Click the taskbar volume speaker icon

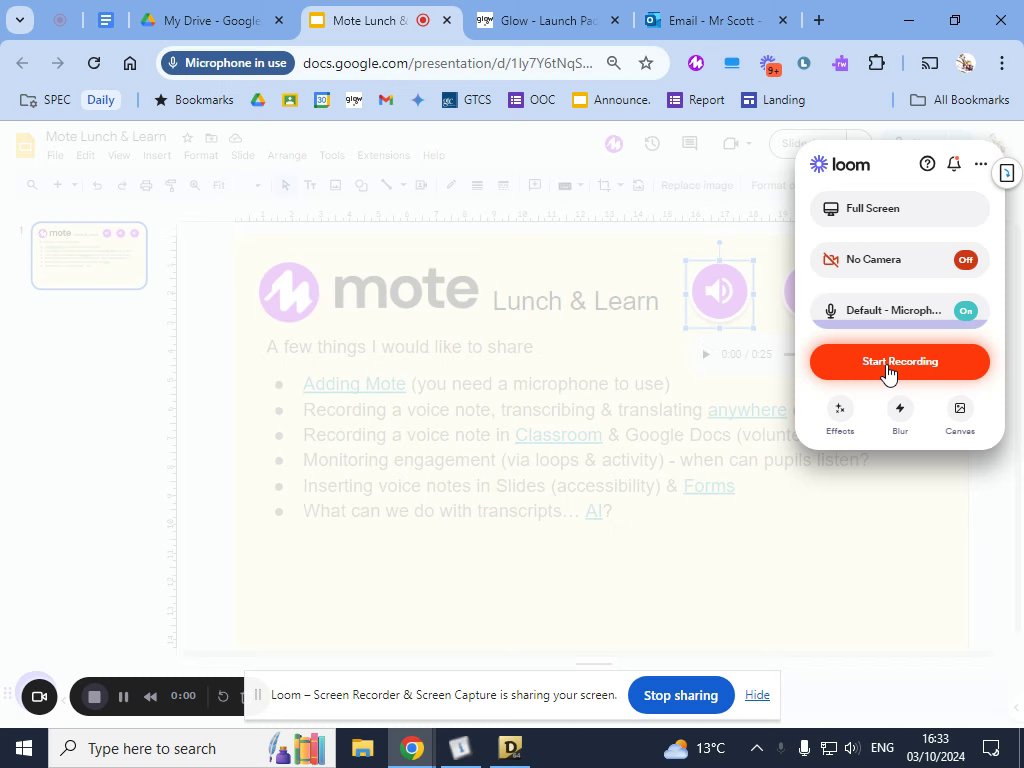tap(852, 748)
